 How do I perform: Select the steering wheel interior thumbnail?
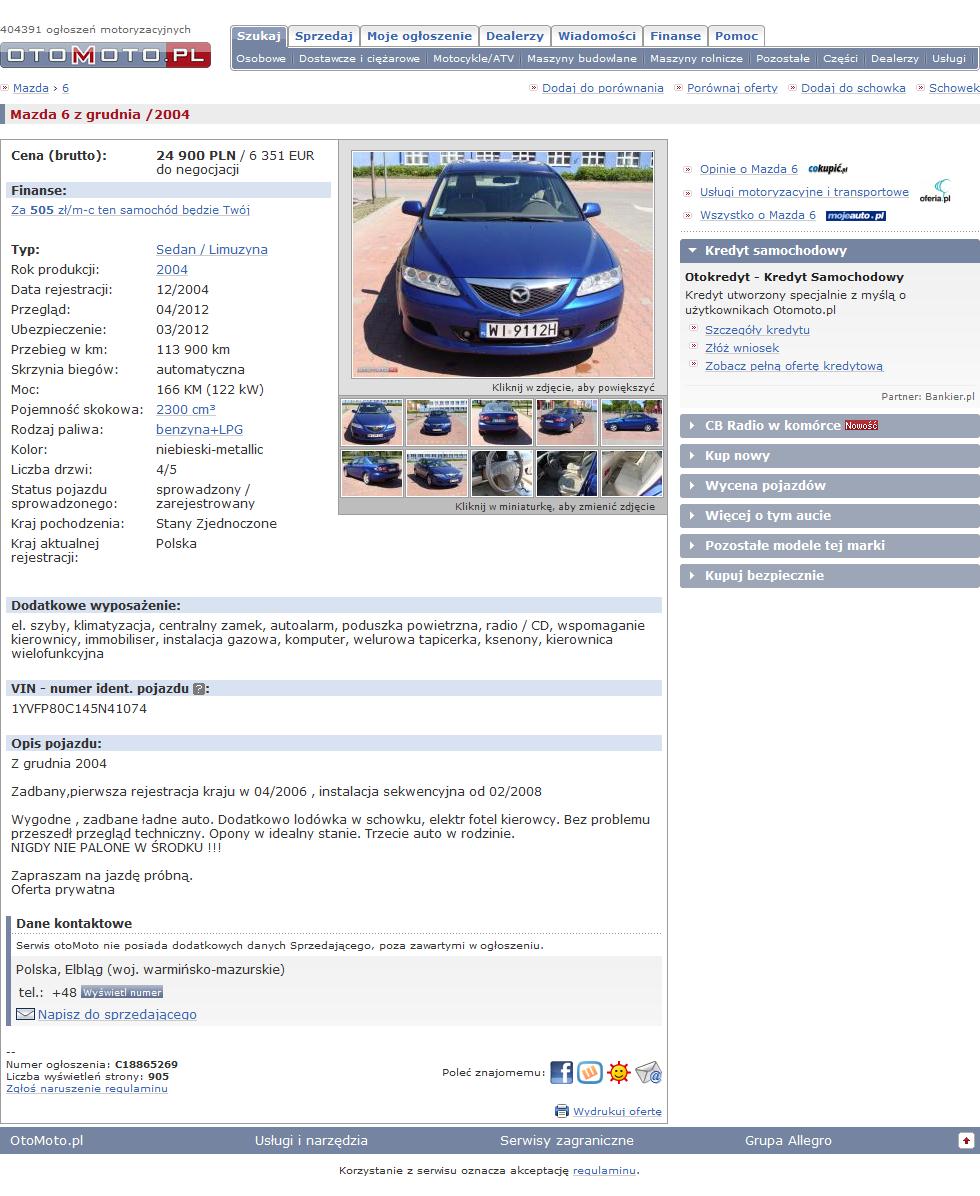click(502, 474)
